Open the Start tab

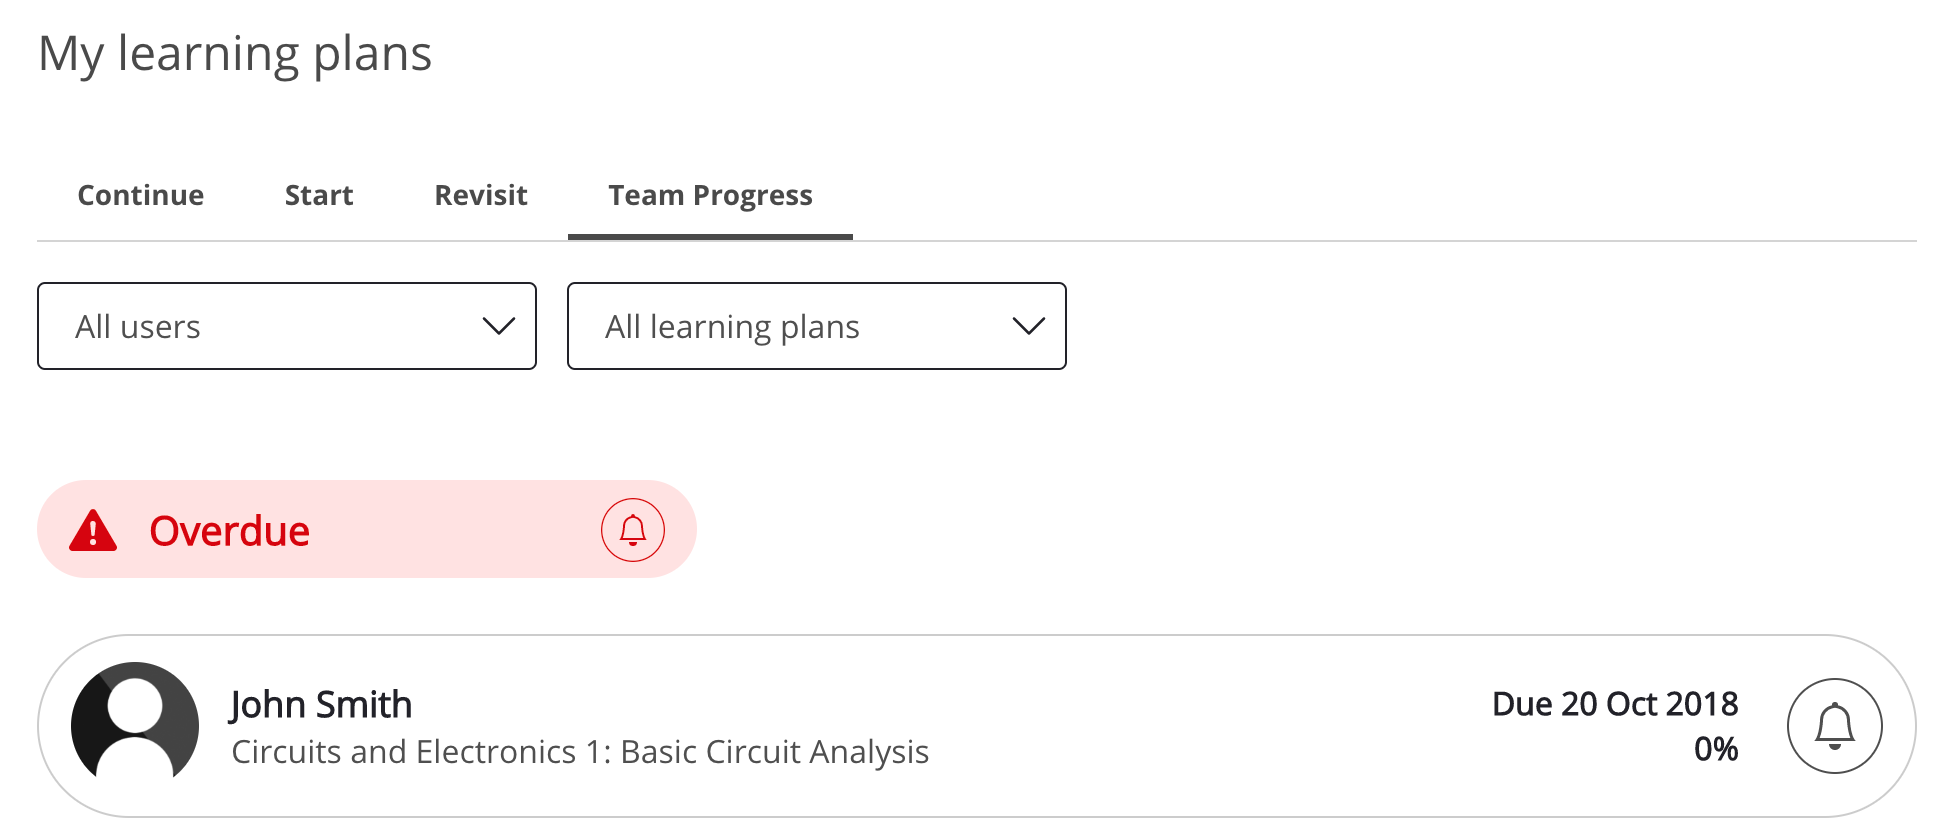[319, 195]
